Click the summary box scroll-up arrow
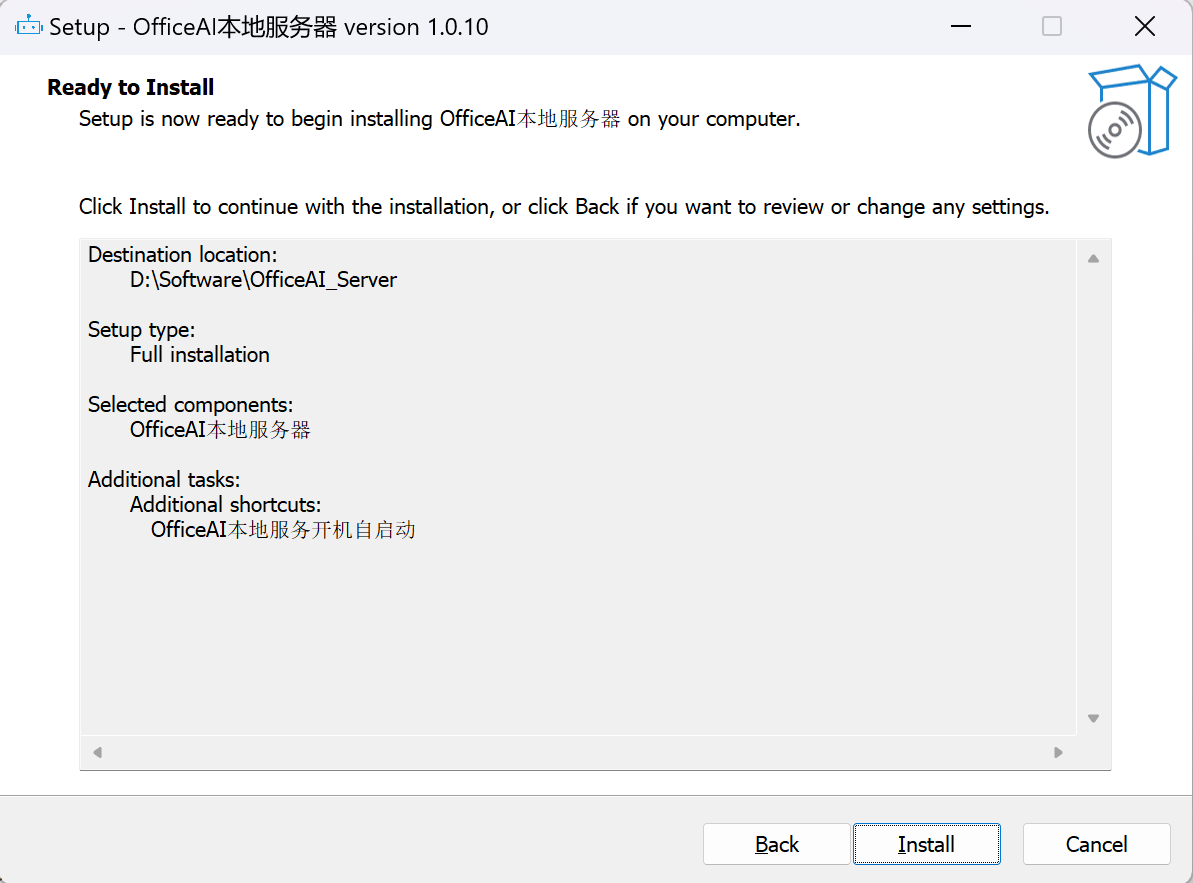 point(1093,259)
